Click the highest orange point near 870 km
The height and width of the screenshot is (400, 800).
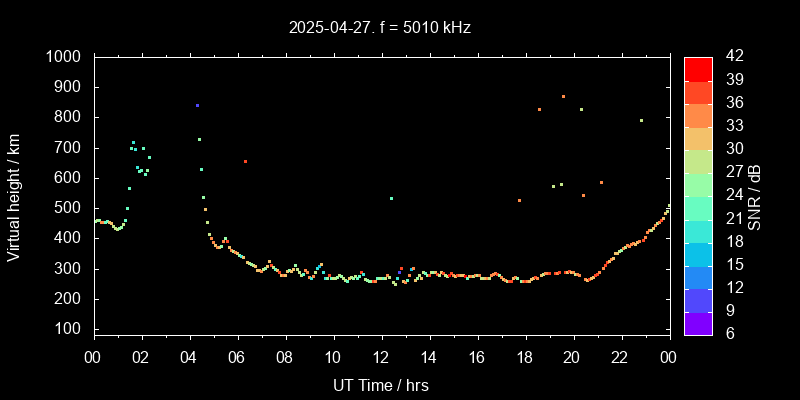point(563,97)
